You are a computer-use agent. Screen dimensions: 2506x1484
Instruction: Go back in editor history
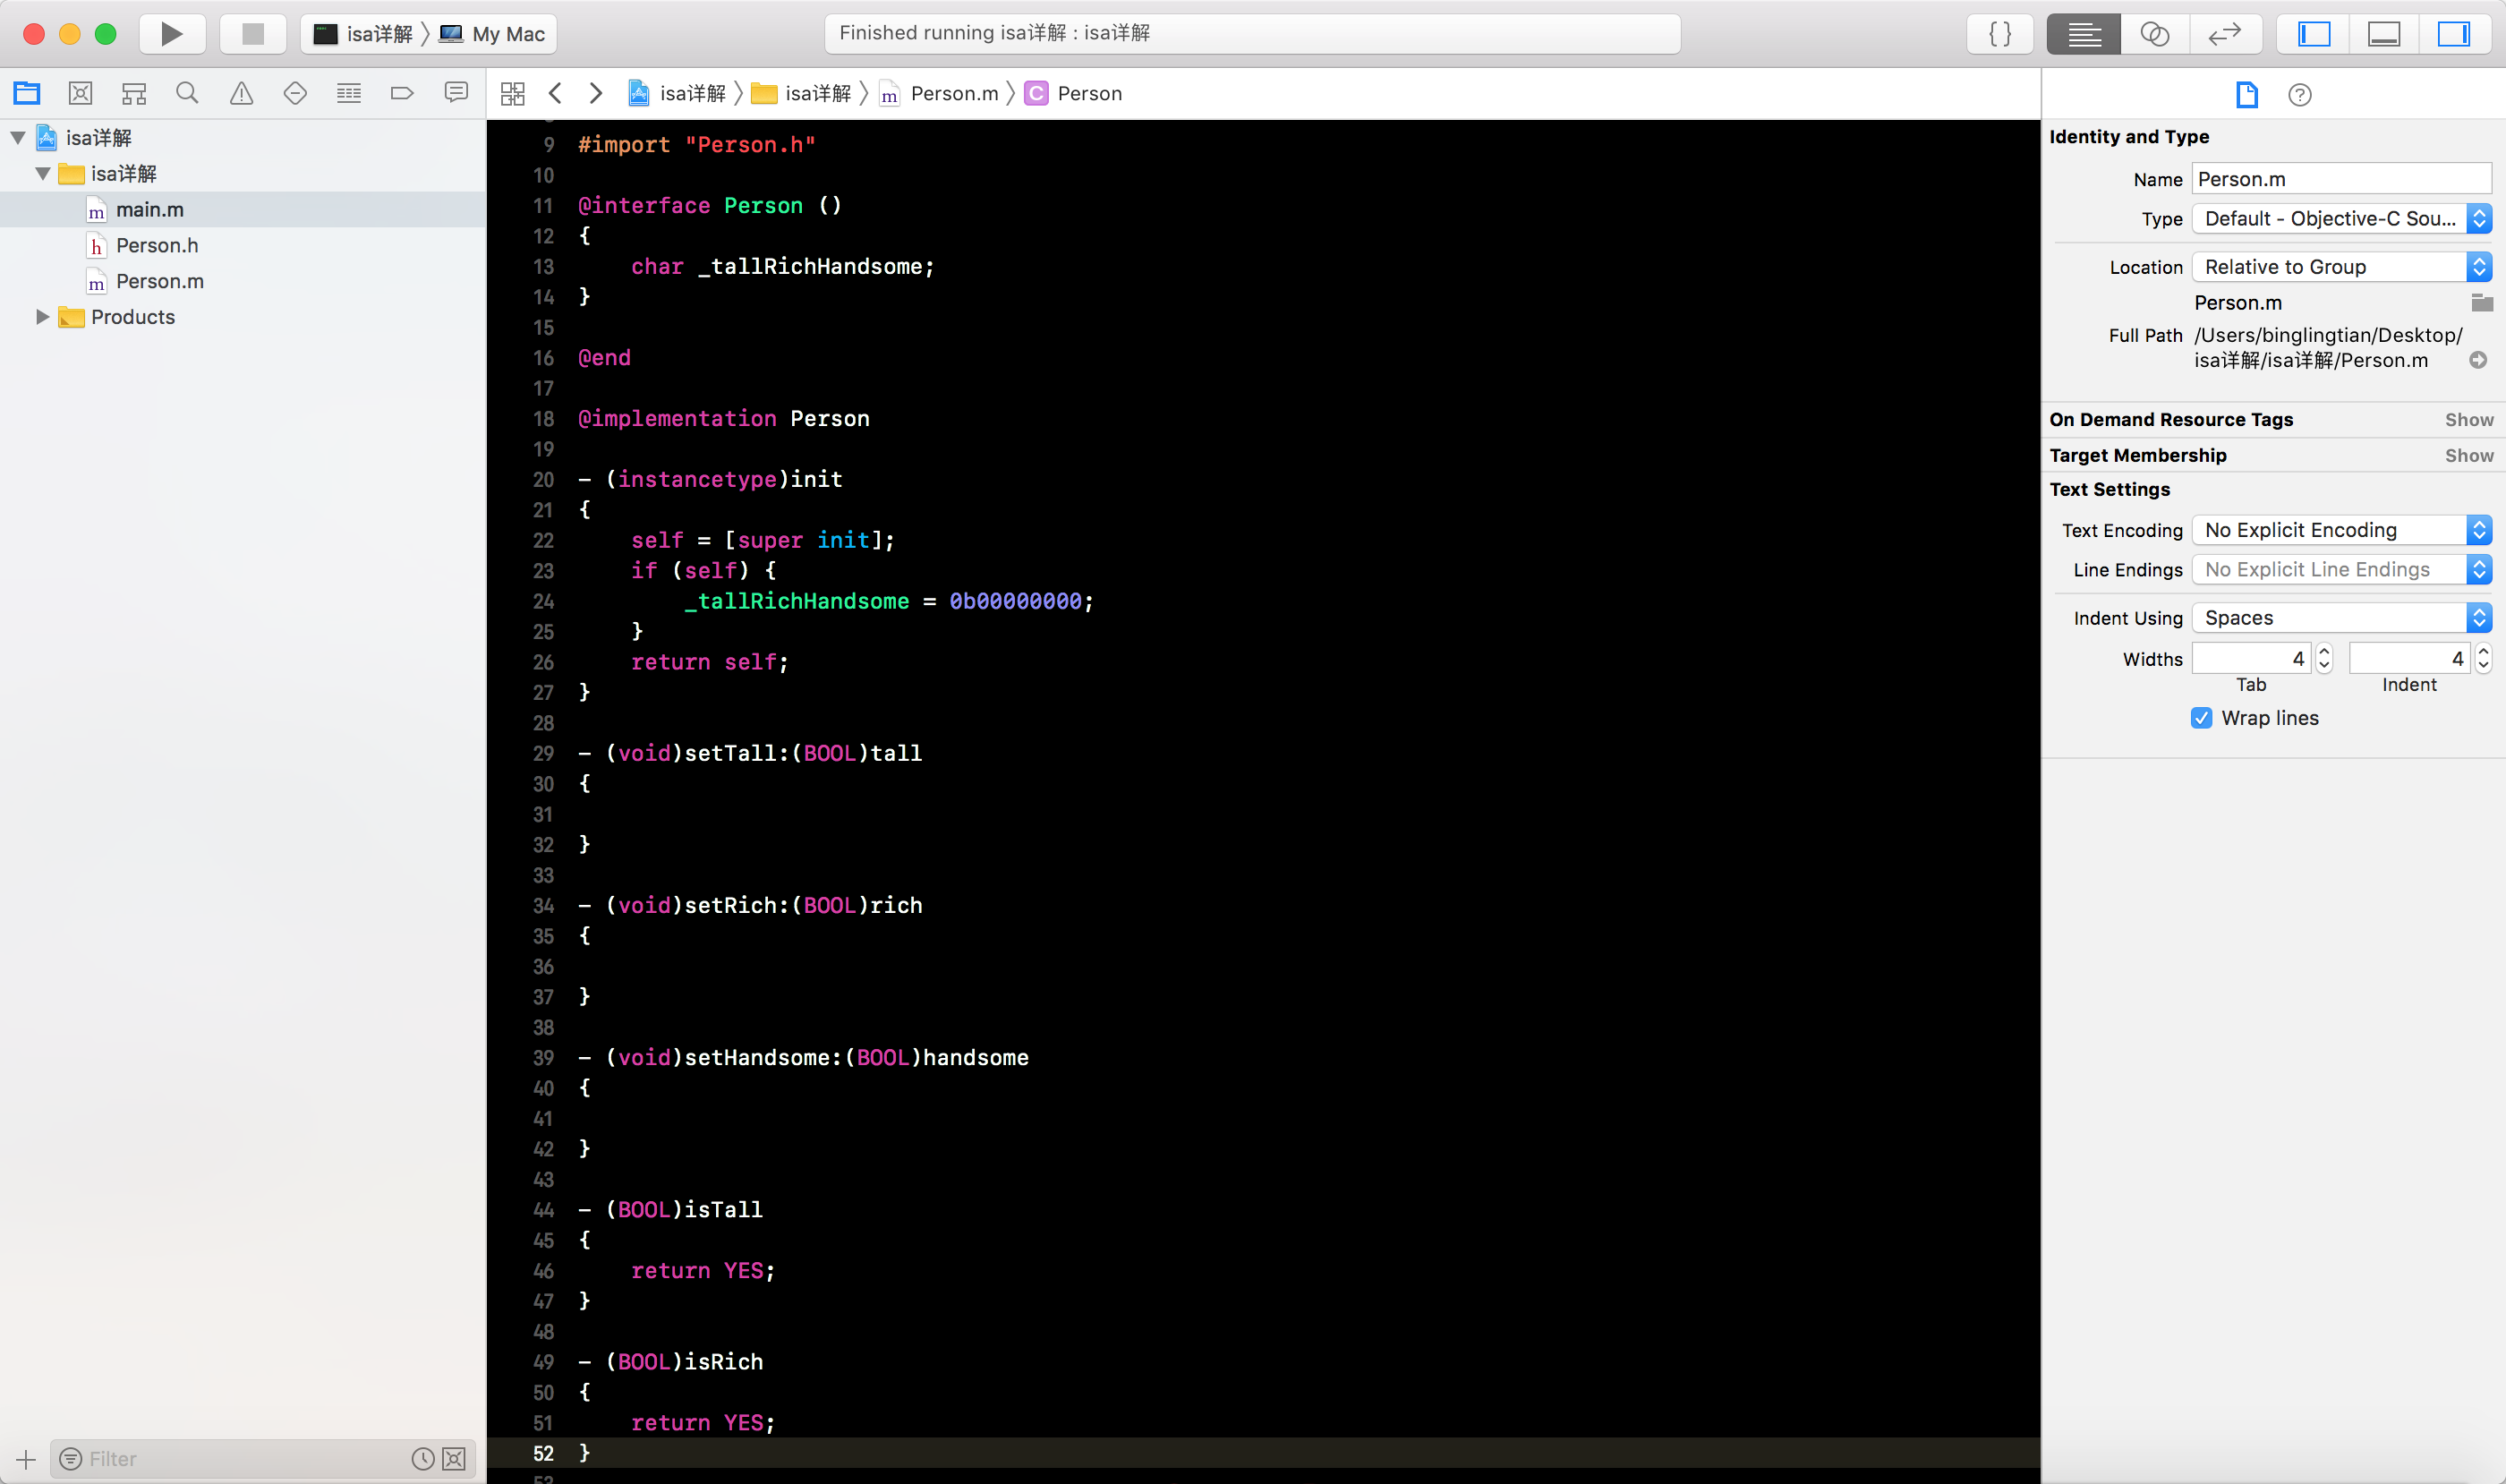tap(556, 93)
